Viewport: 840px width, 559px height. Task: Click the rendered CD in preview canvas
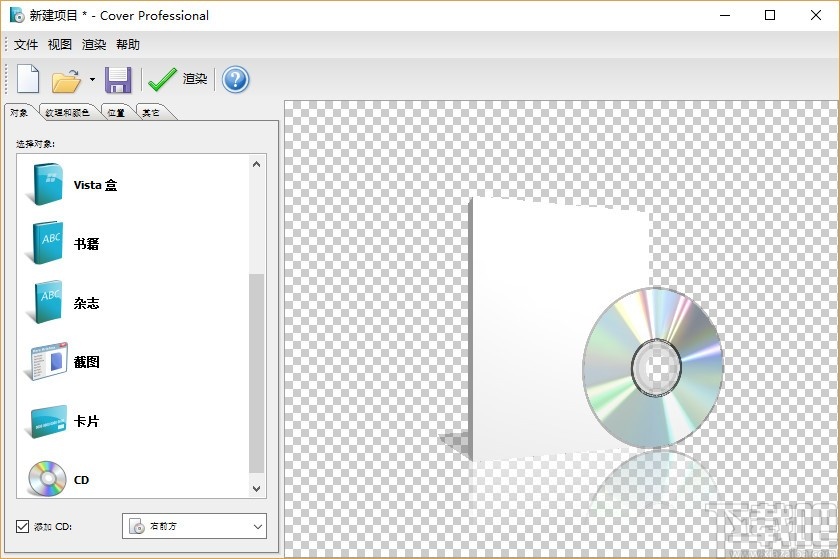[653, 368]
